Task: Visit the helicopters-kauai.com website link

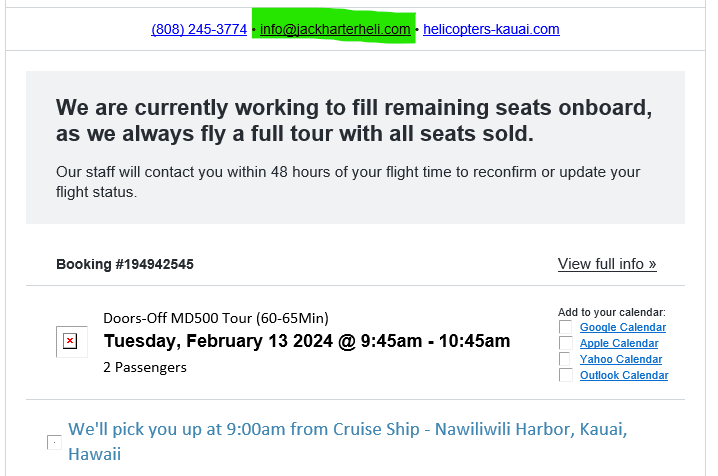Action: [x=491, y=29]
